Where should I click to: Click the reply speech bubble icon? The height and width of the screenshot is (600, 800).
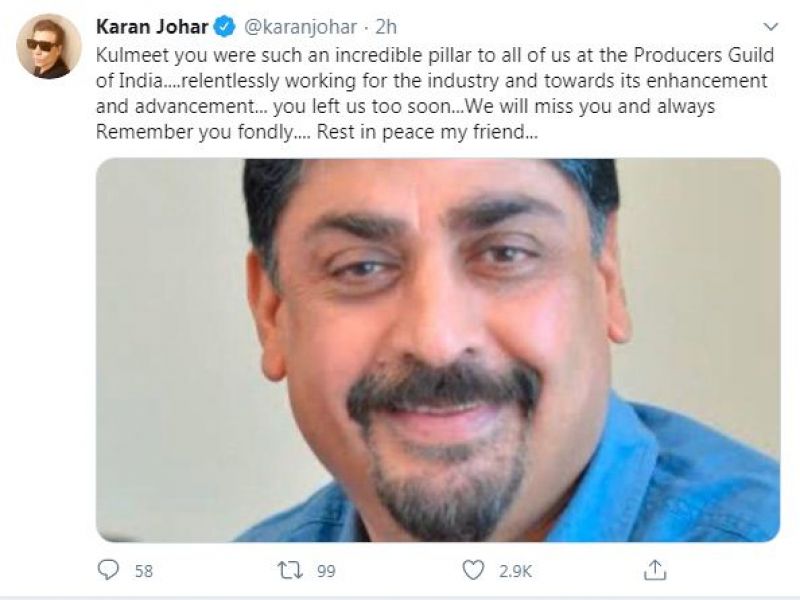point(108,570)
